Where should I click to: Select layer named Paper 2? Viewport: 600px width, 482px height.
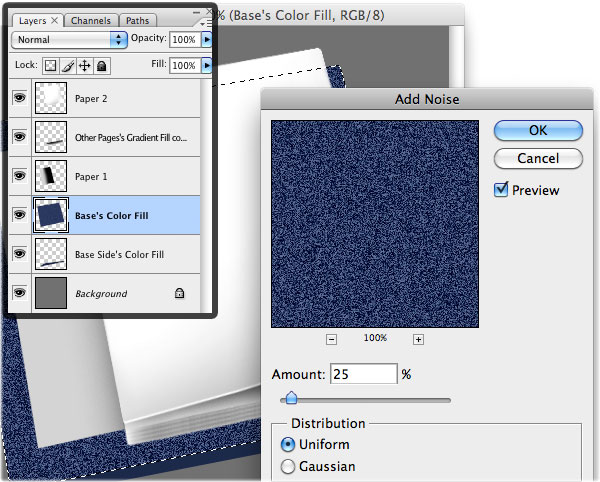click(91, 99)
